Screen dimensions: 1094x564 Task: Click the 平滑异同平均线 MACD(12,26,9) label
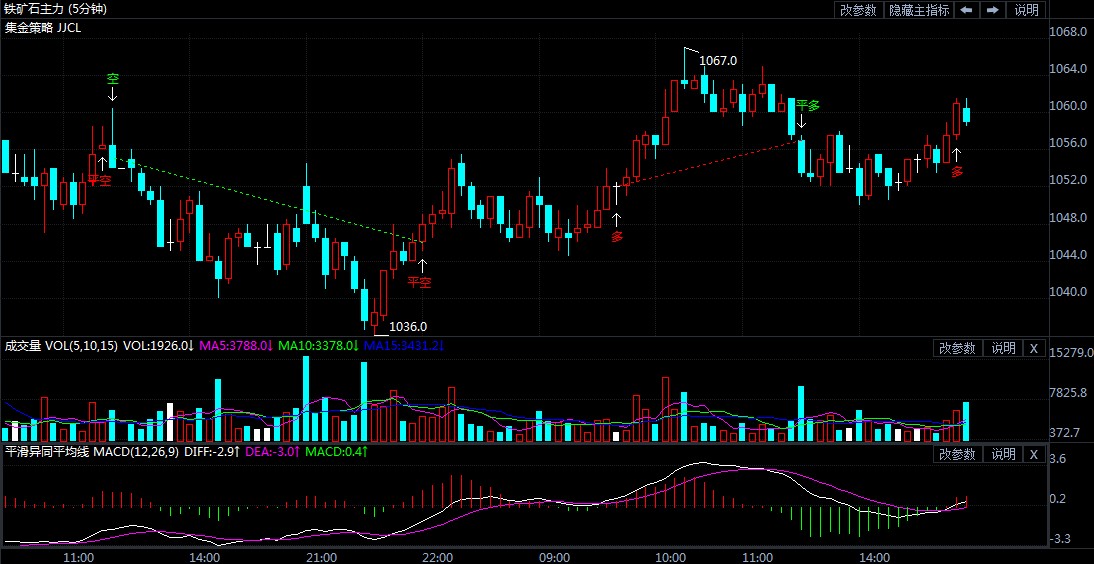92,452
